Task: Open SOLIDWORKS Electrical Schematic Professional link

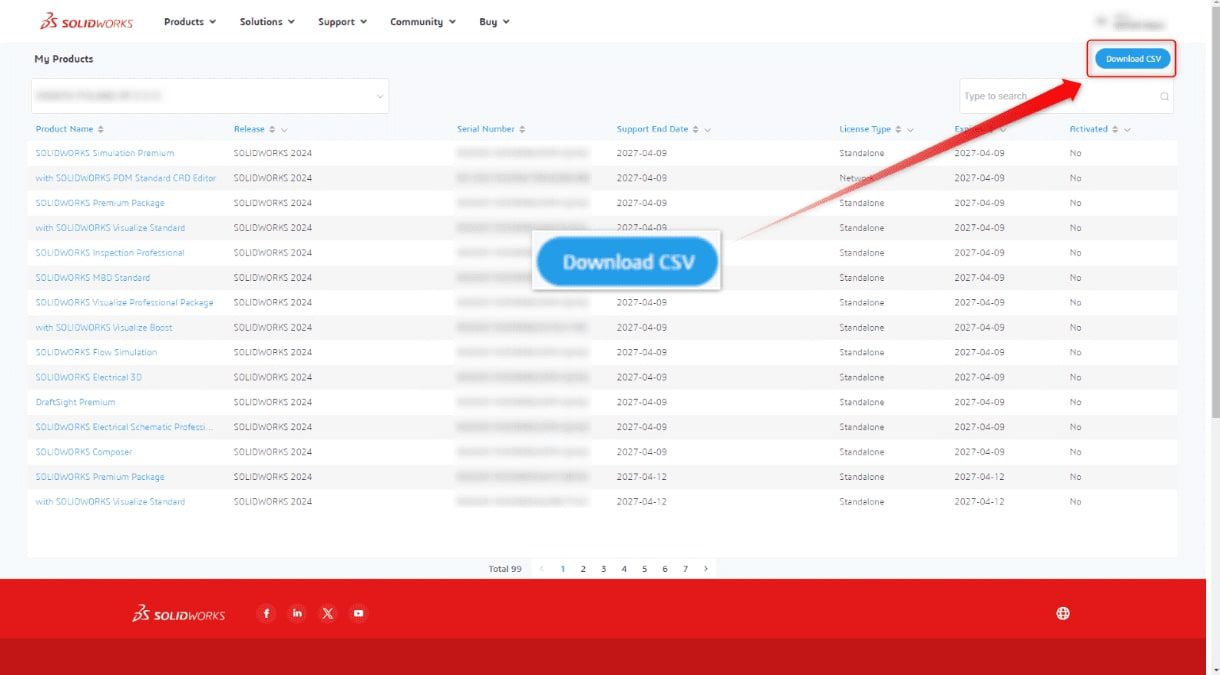Action: (x=124, y=428)
